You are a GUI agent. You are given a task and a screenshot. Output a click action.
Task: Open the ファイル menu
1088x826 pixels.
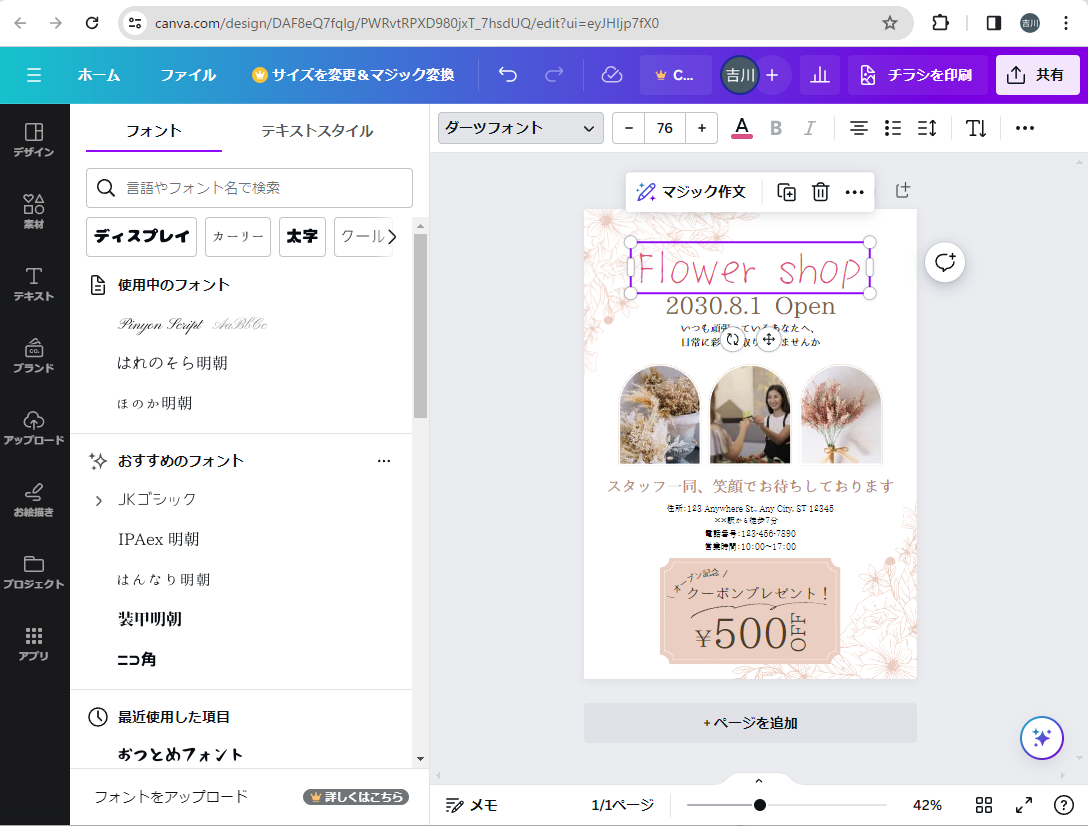click(188, 75)
